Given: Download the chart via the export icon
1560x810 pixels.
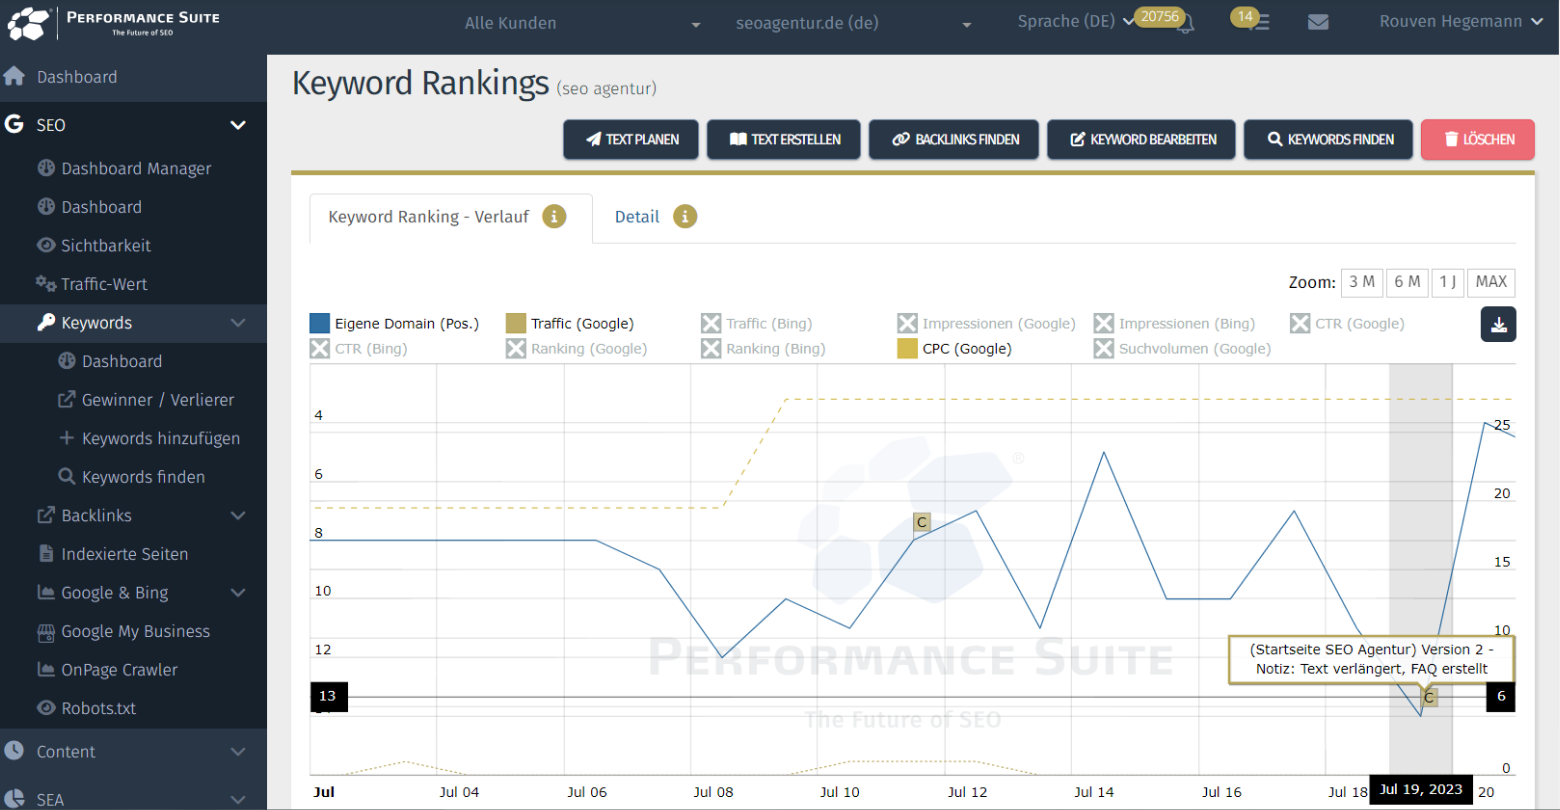Looking at the screenshot, I should [1498, 324].
